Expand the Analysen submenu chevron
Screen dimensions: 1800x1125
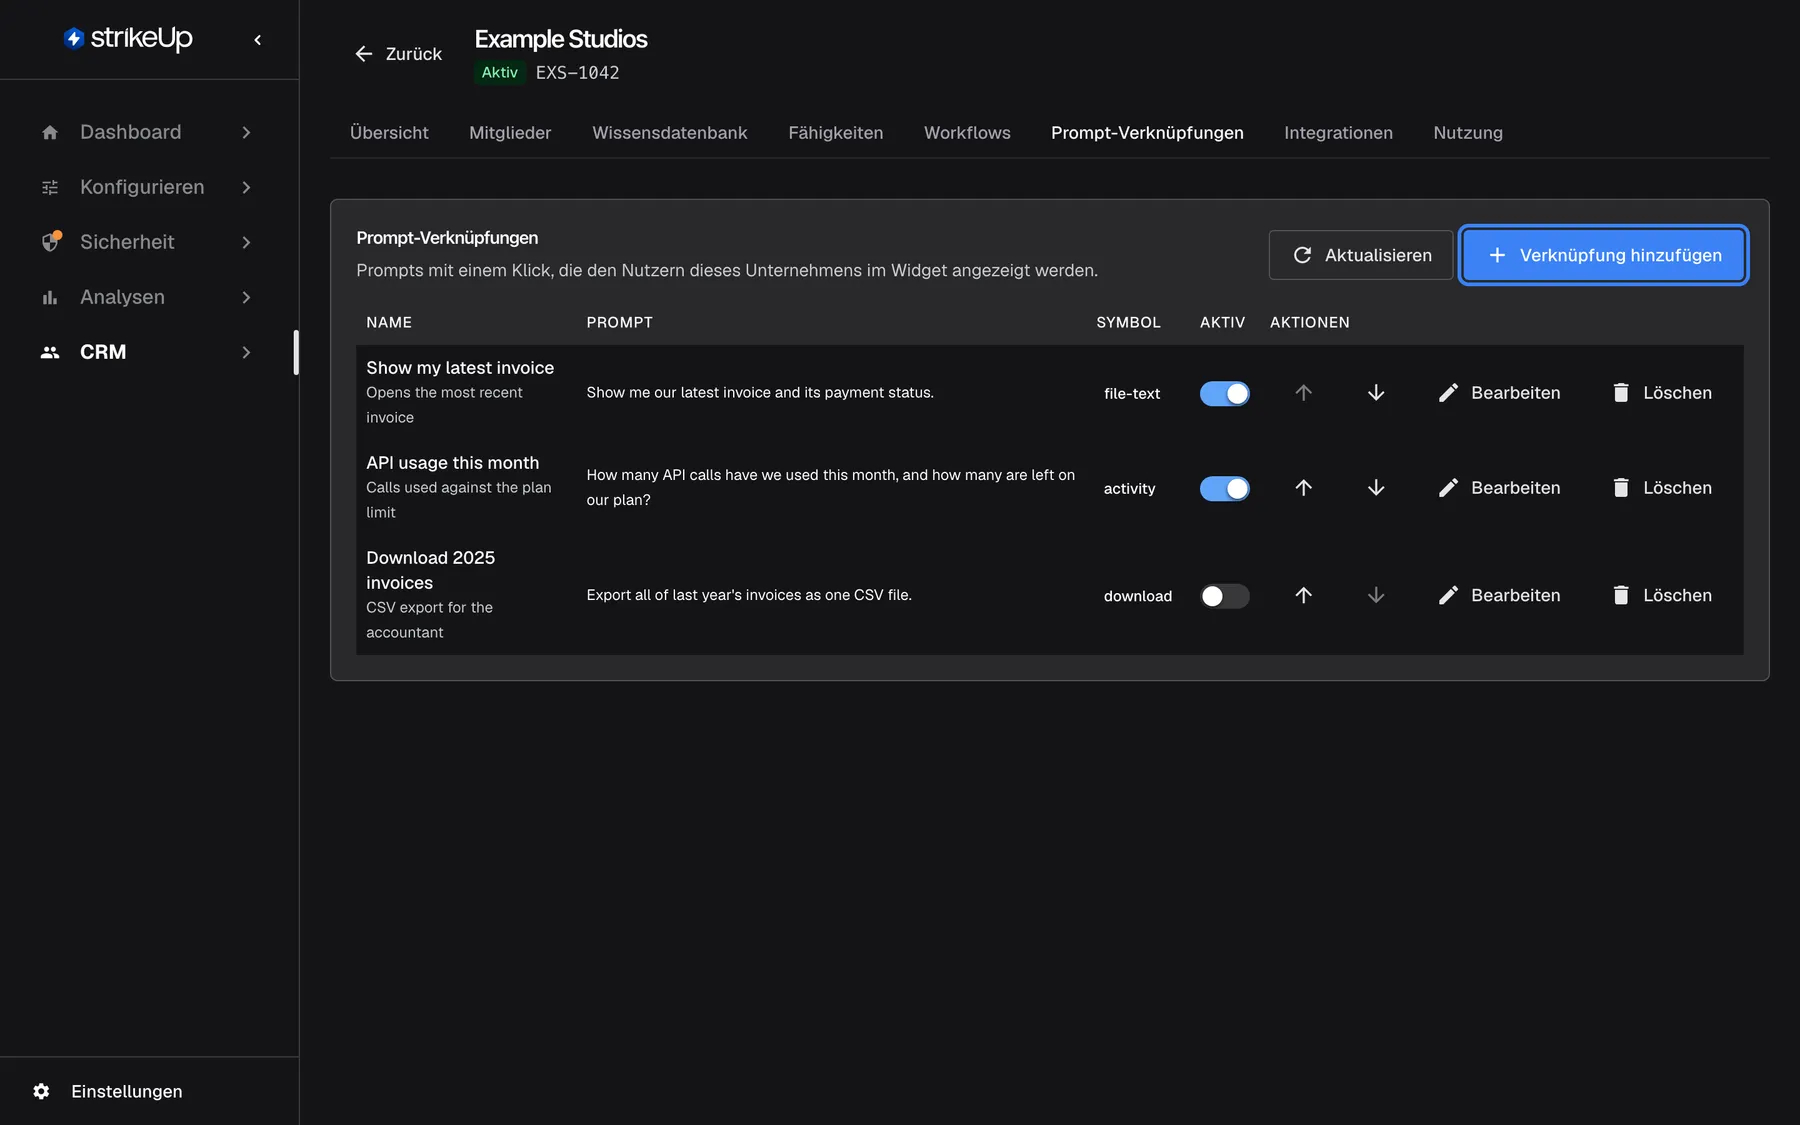pos(246,297)
